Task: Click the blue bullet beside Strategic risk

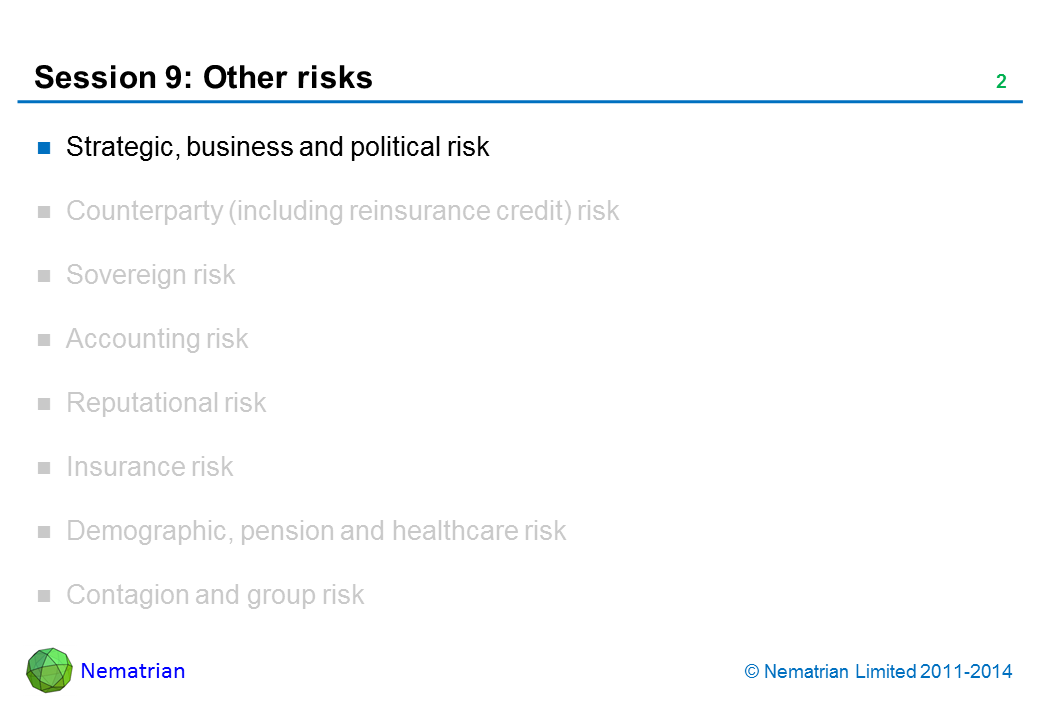Action: point(44,148)
